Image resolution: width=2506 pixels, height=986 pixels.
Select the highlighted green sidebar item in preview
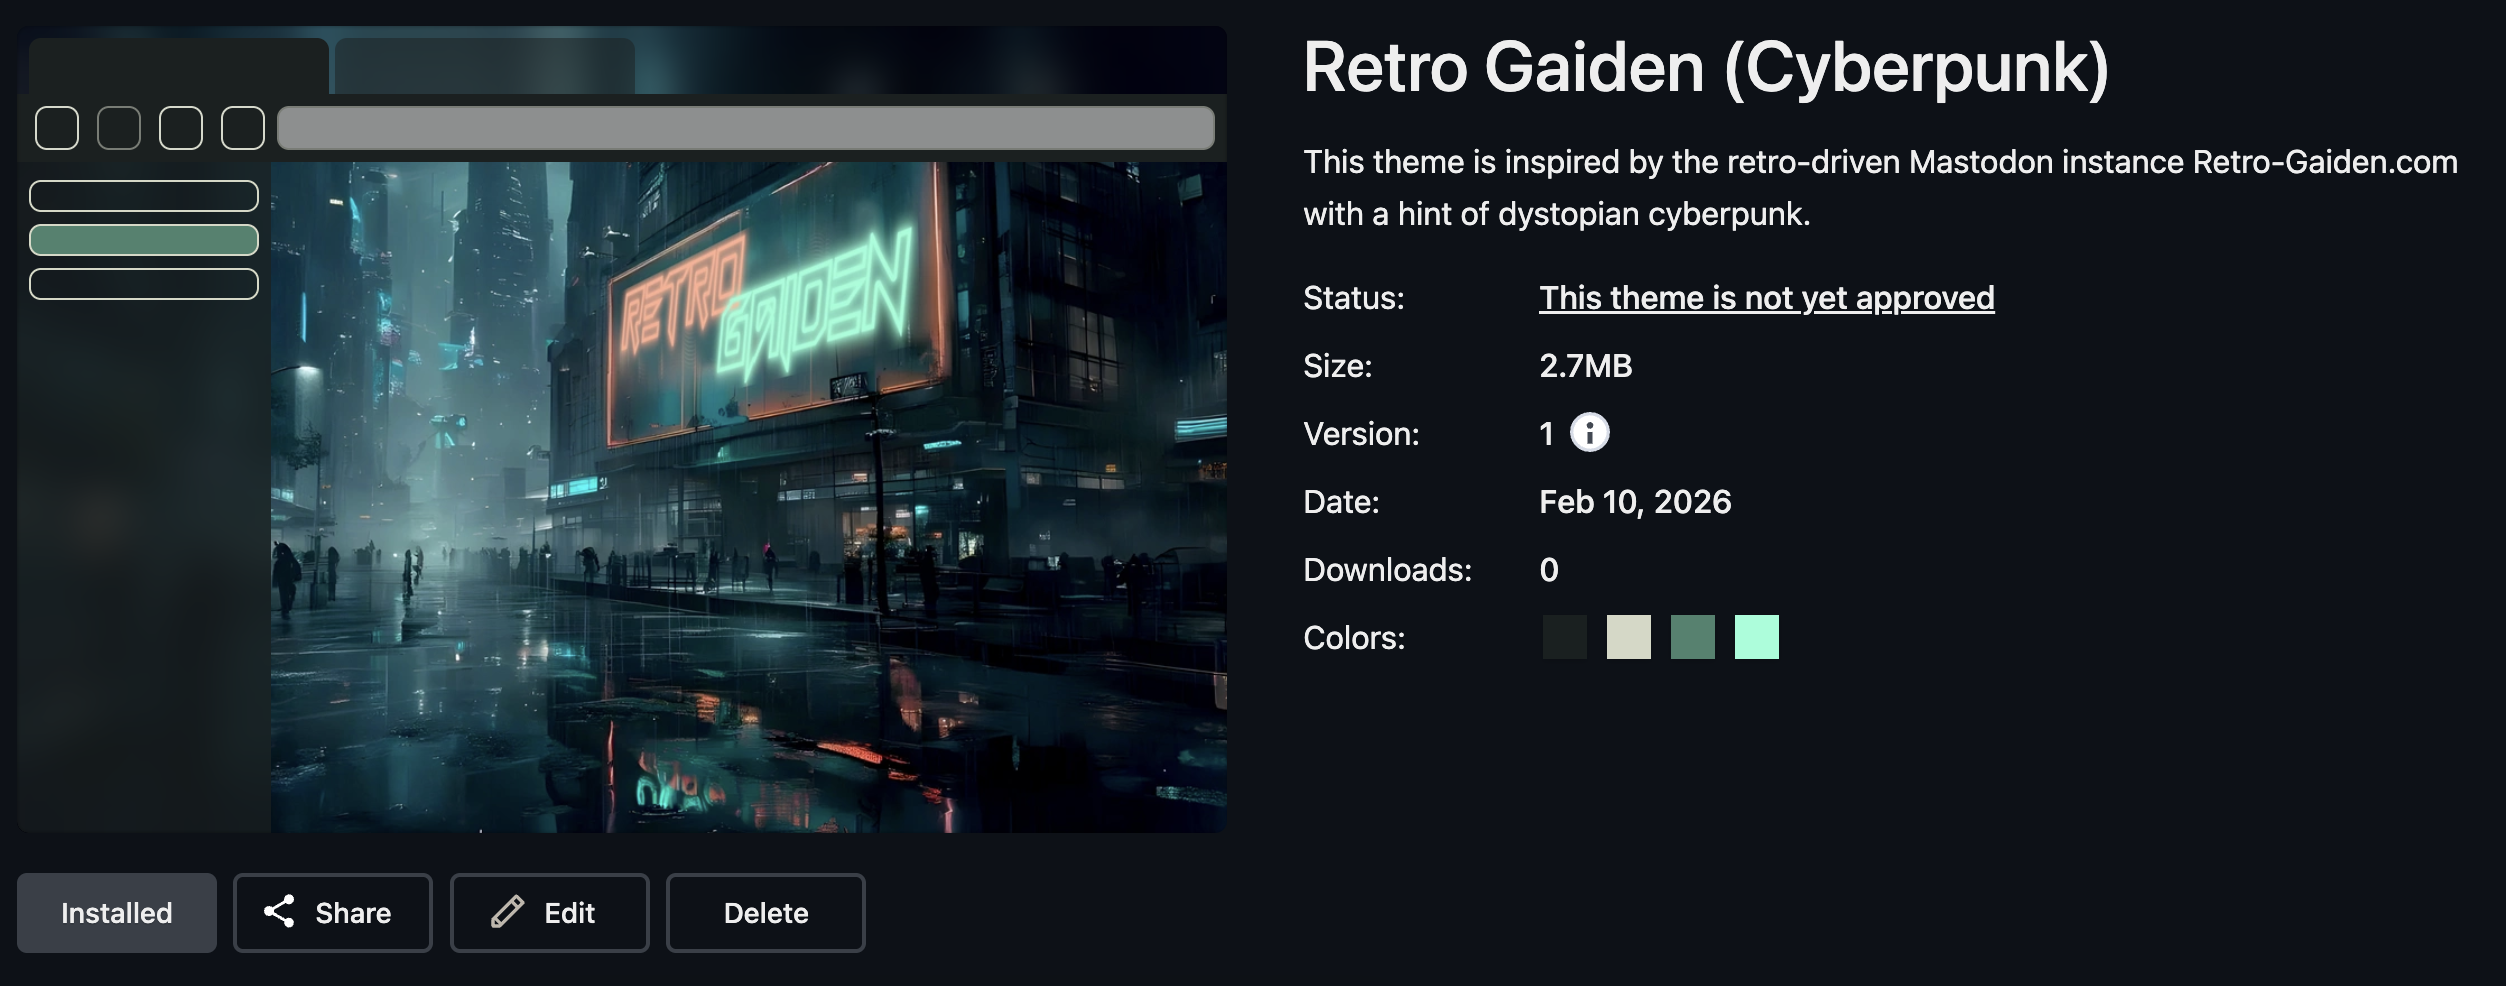tap(144, 240)
